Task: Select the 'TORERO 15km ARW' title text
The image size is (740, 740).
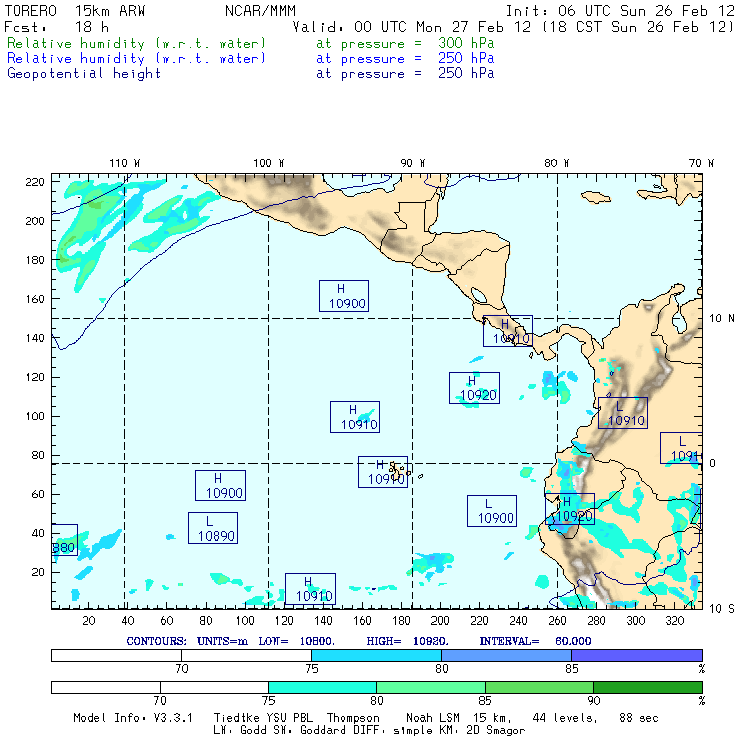Action: [75, 11]
